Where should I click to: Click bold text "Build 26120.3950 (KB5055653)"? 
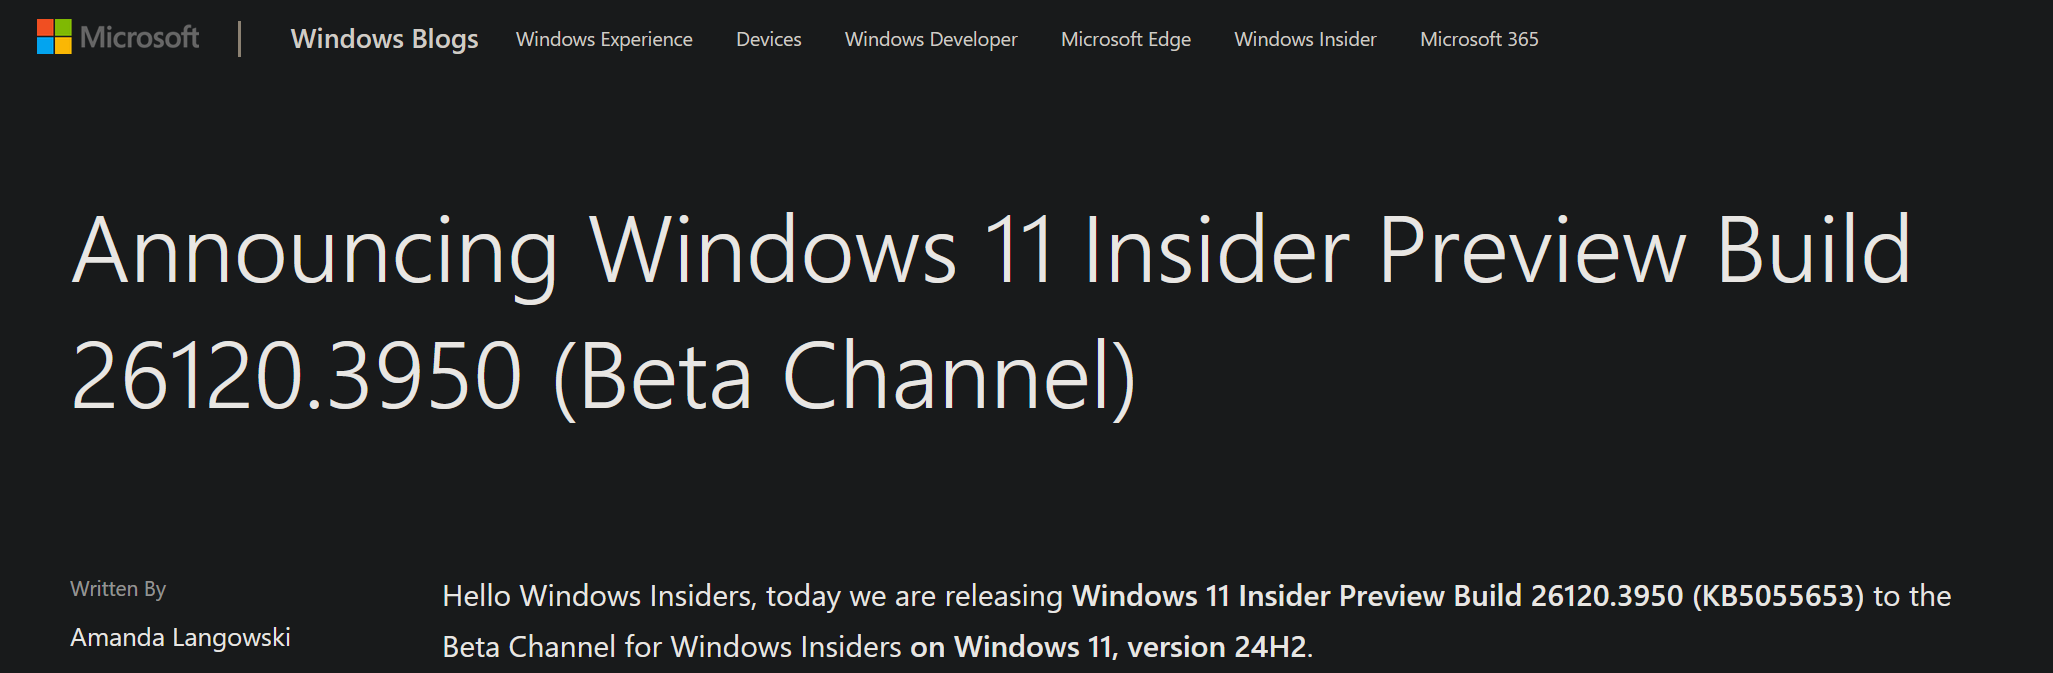point(1659,596)
